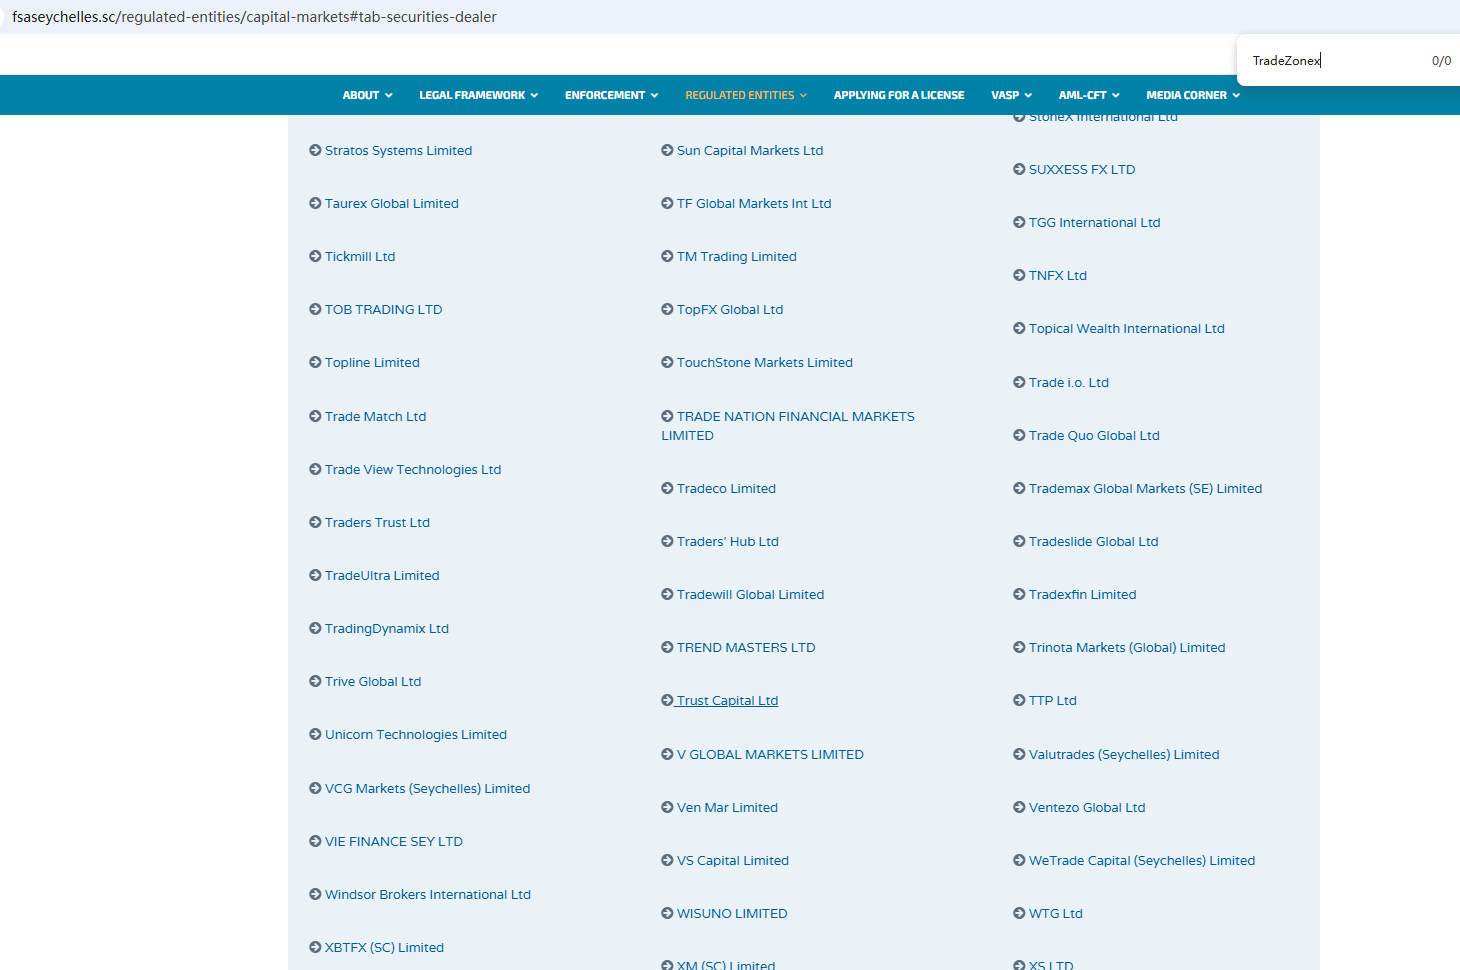Click arrow icon next to Tickmill Ltd
Screen dimensions: 1460x970
click(315, 256)
